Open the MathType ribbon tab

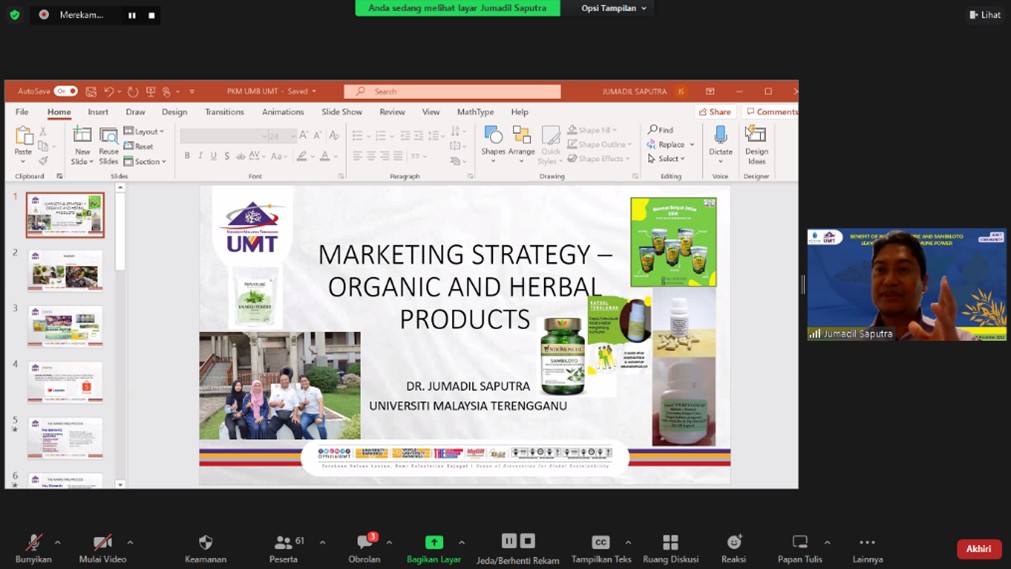[475, 112]
